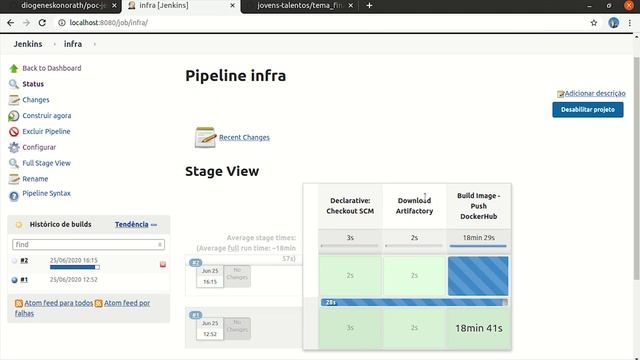Image resolution: width=640 pixels, height=360 pixels.
Task: Click the #2 badge in Stage View
Action: 196,263
